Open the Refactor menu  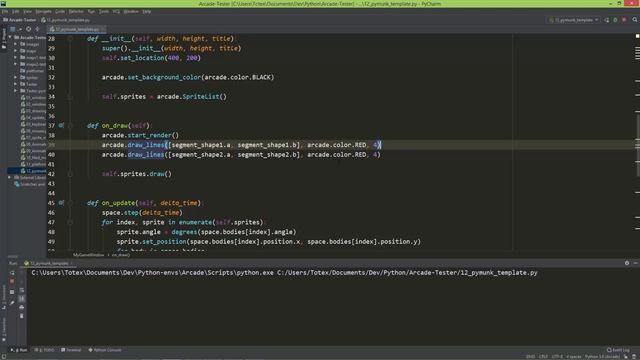(x=76, y=11)
